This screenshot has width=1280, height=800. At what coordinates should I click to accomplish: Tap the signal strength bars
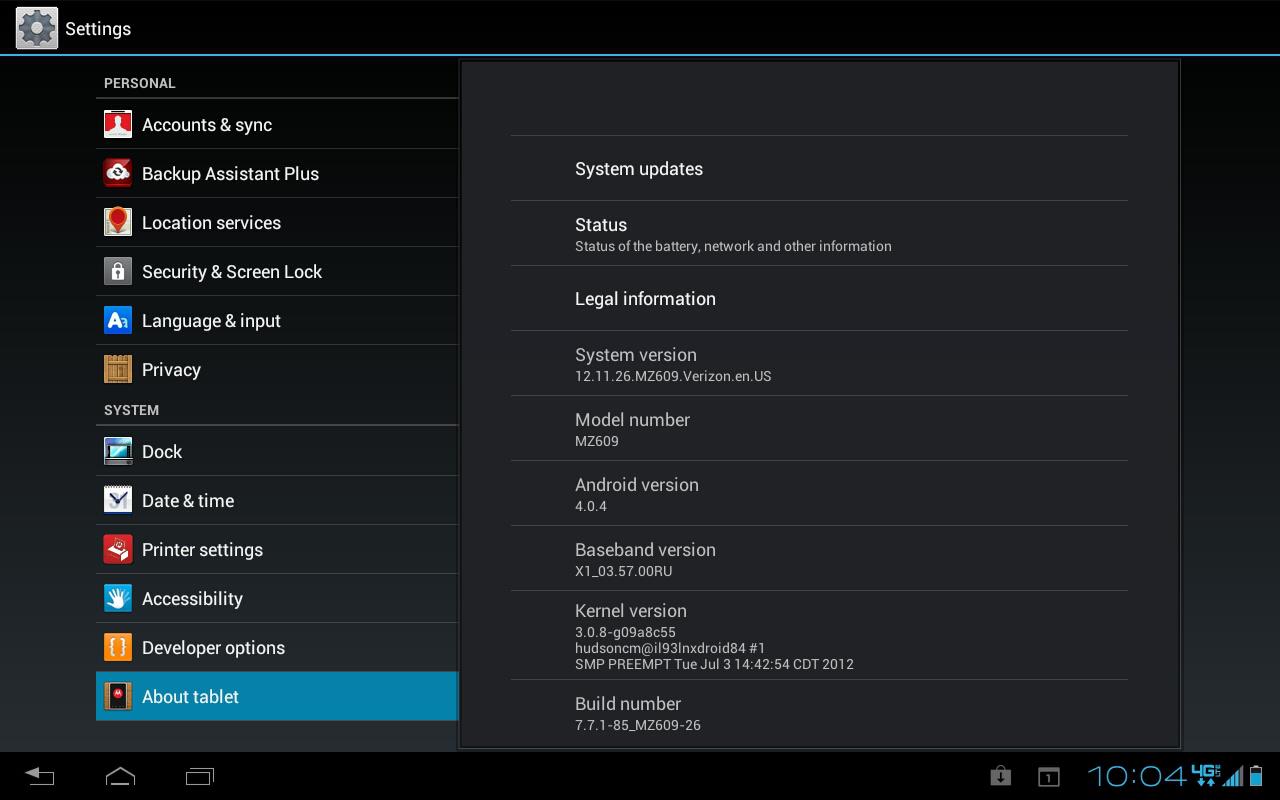click(1233, 776)
